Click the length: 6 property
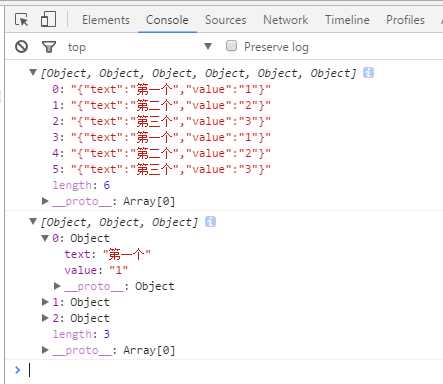Image resolution: width=443 pixels, height=384 pixels. tap(81, 185)
